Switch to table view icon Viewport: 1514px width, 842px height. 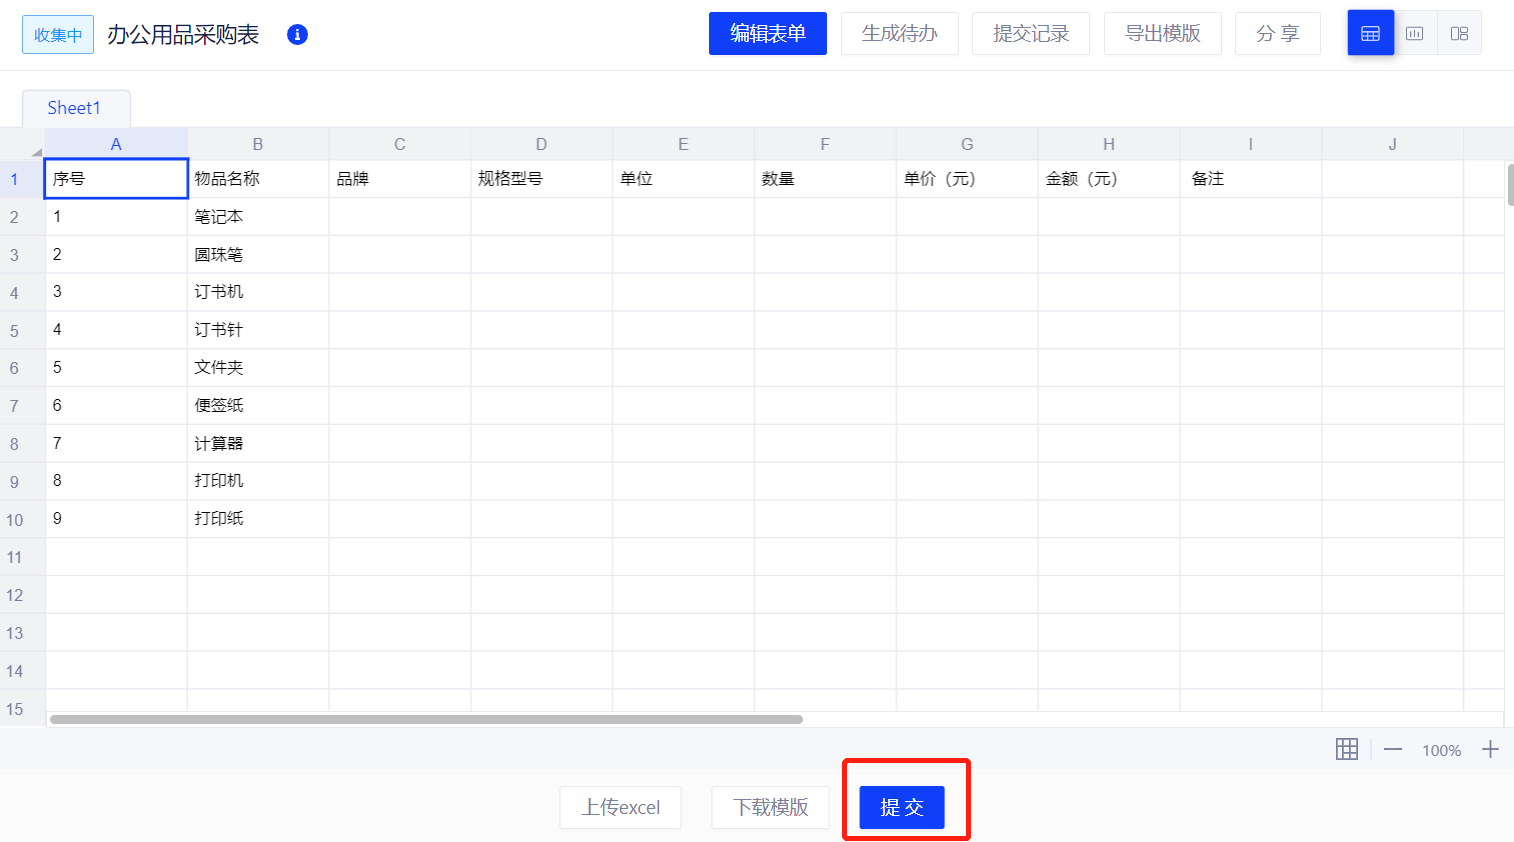coord(1370,34)
